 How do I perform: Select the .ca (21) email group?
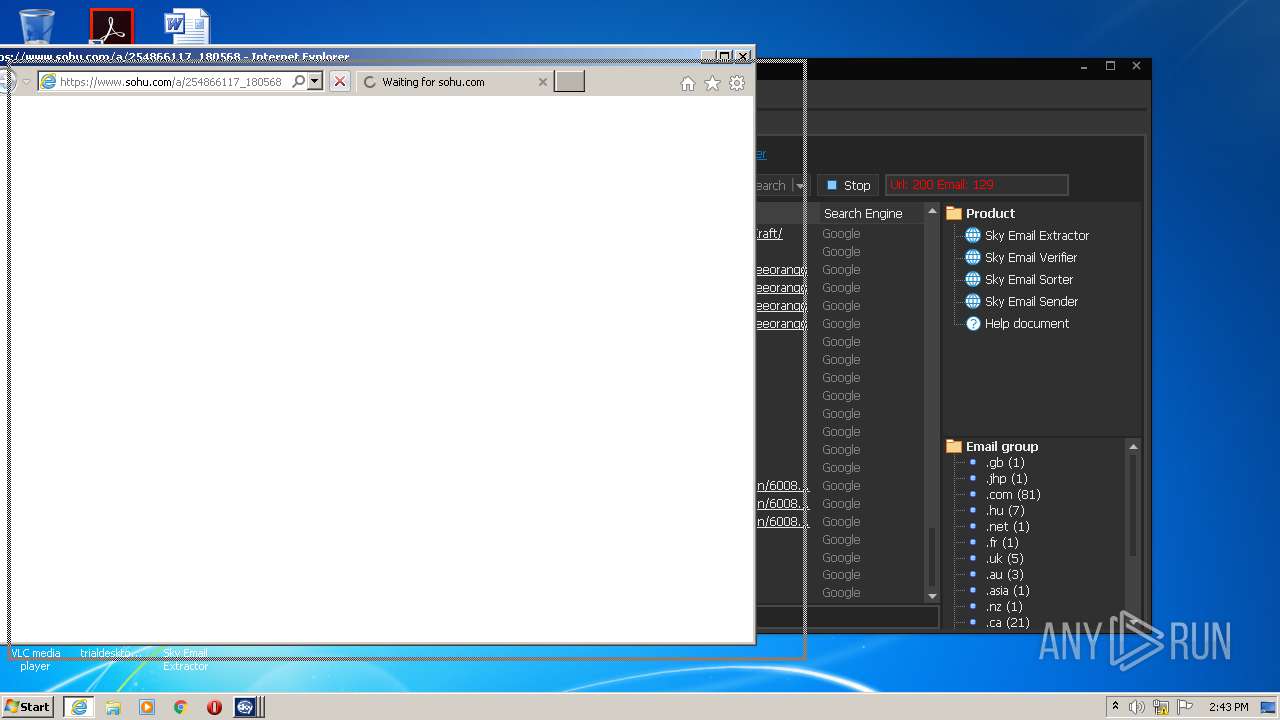[1007, 622]
